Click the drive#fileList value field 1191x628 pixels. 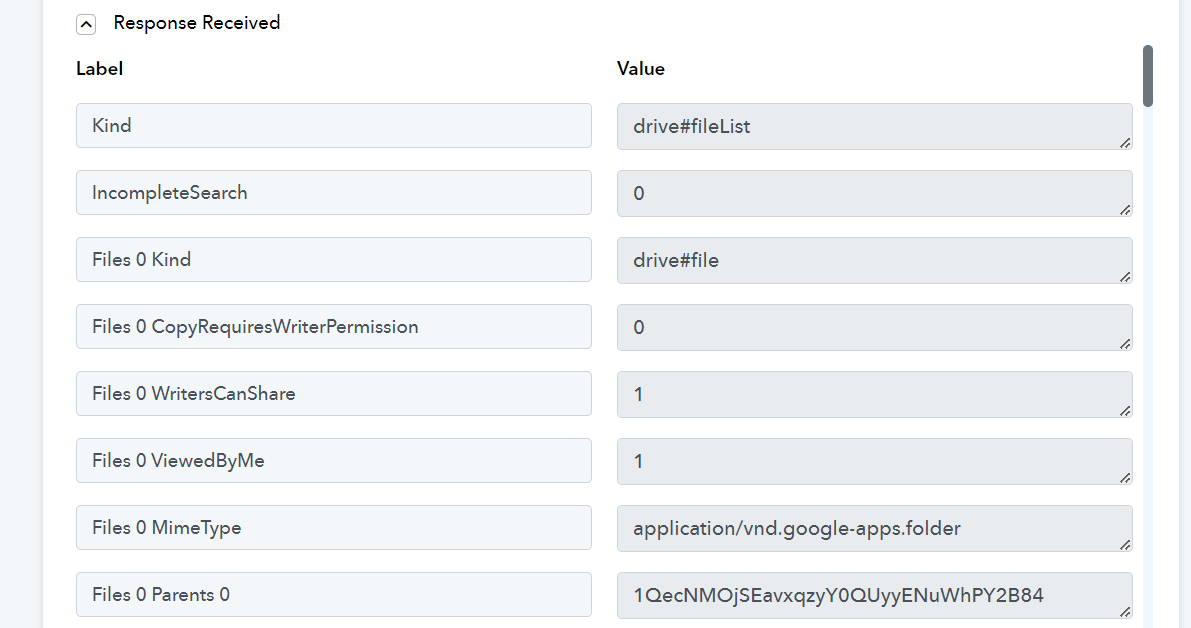coord(874,126)
